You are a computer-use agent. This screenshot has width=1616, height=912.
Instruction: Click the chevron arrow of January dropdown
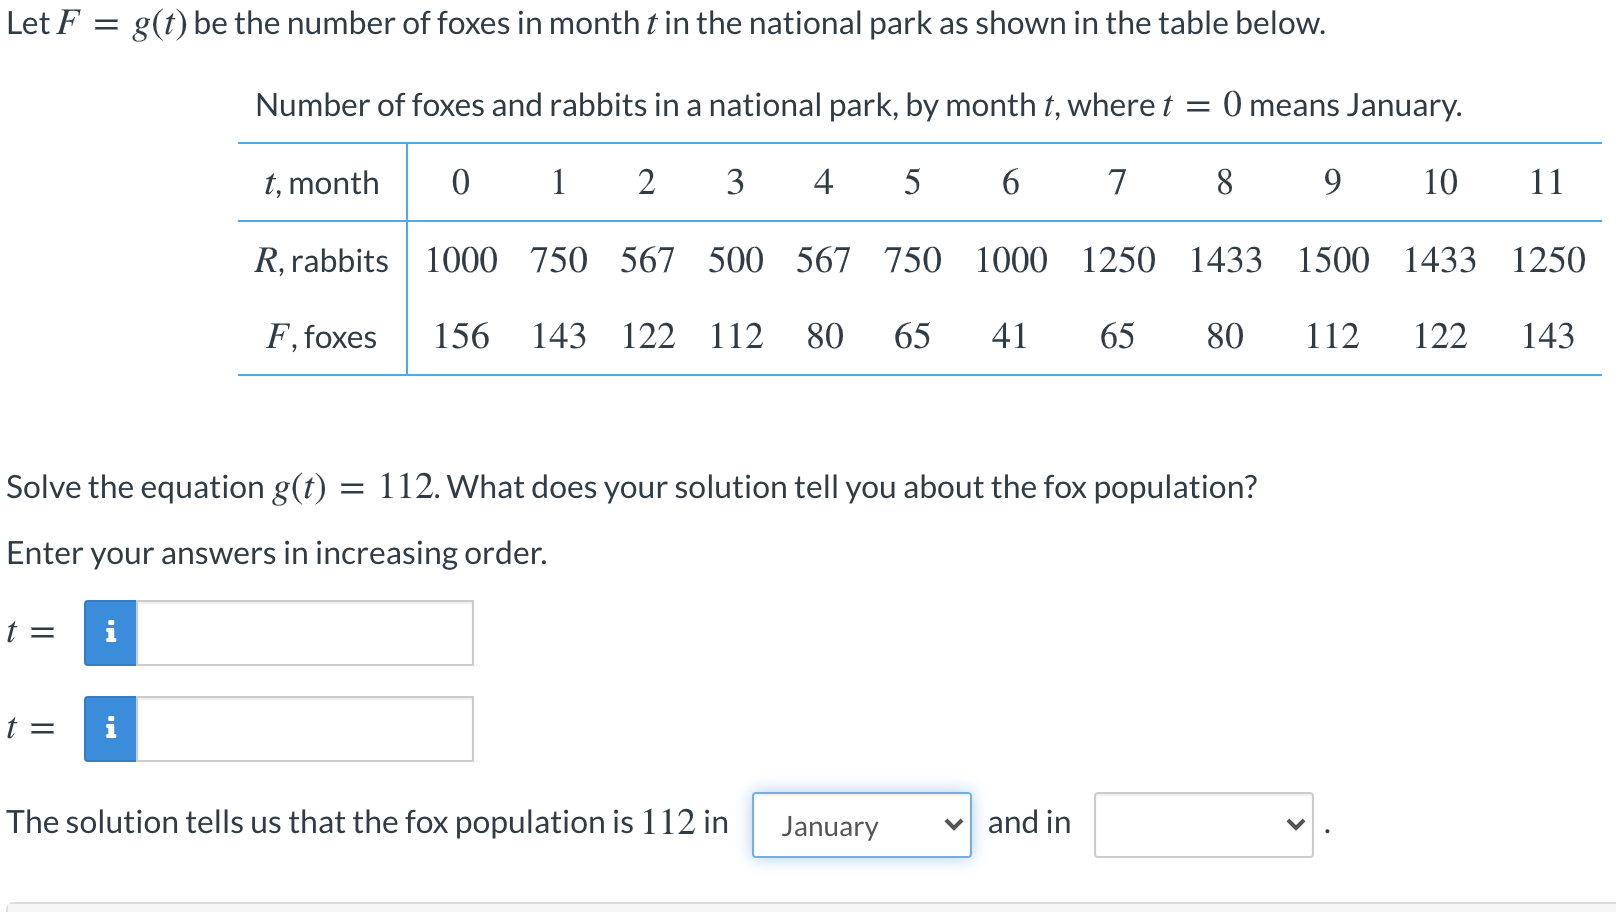point(953,825)
